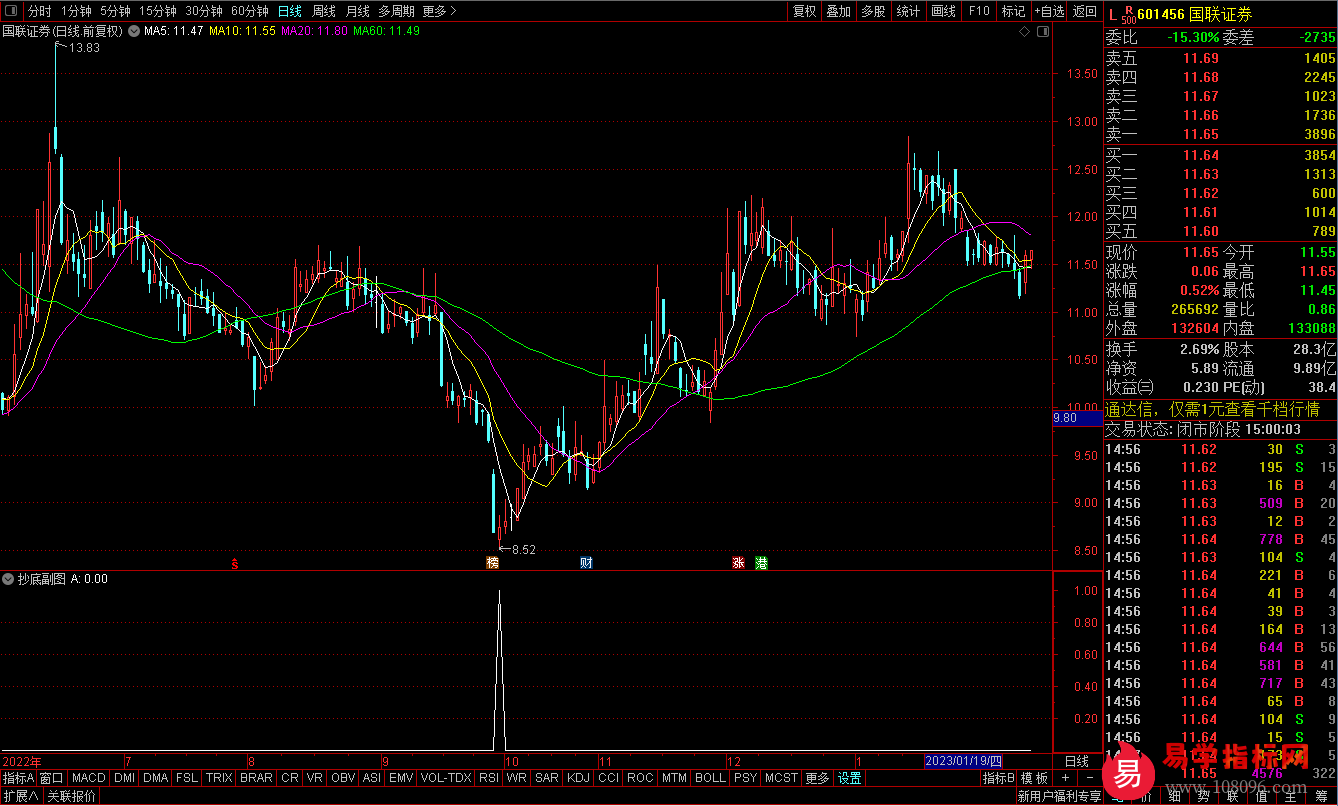Viewport: 1338px width, 806px height.
Task: Click the 模板 template button
Action: point(1034,778)
